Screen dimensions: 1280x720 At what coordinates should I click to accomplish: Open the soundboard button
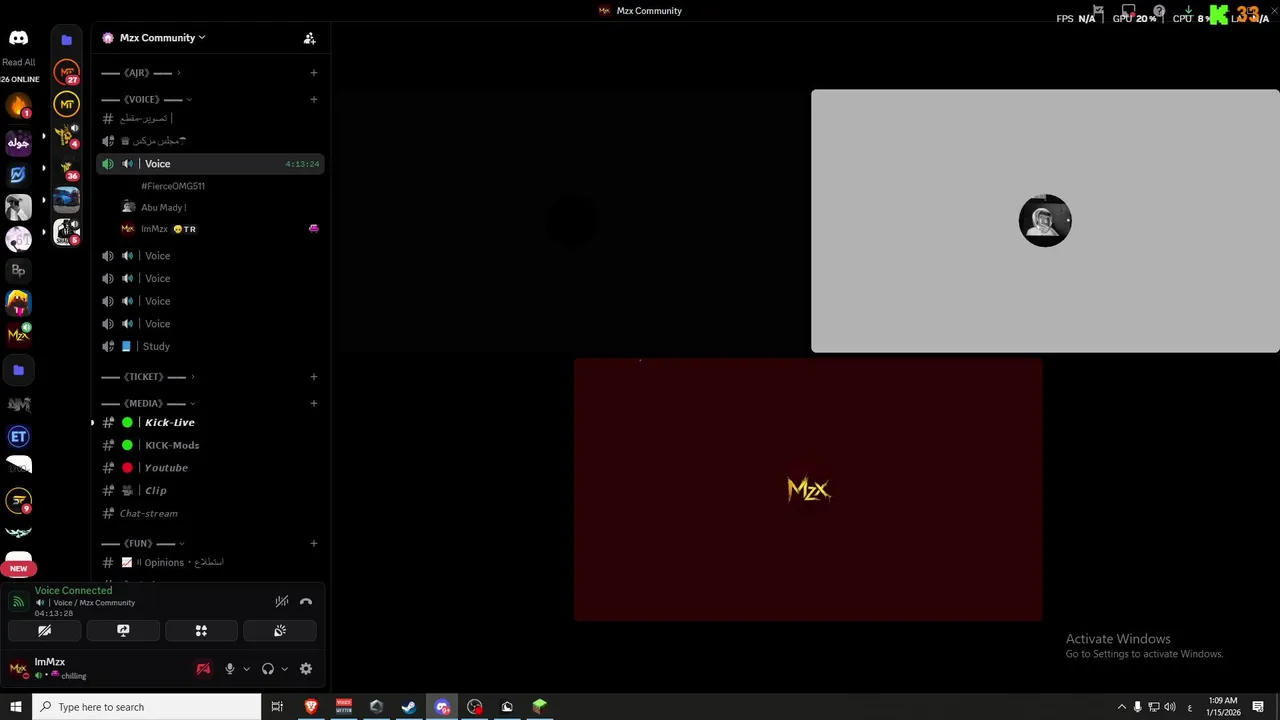tap(280, 631)
